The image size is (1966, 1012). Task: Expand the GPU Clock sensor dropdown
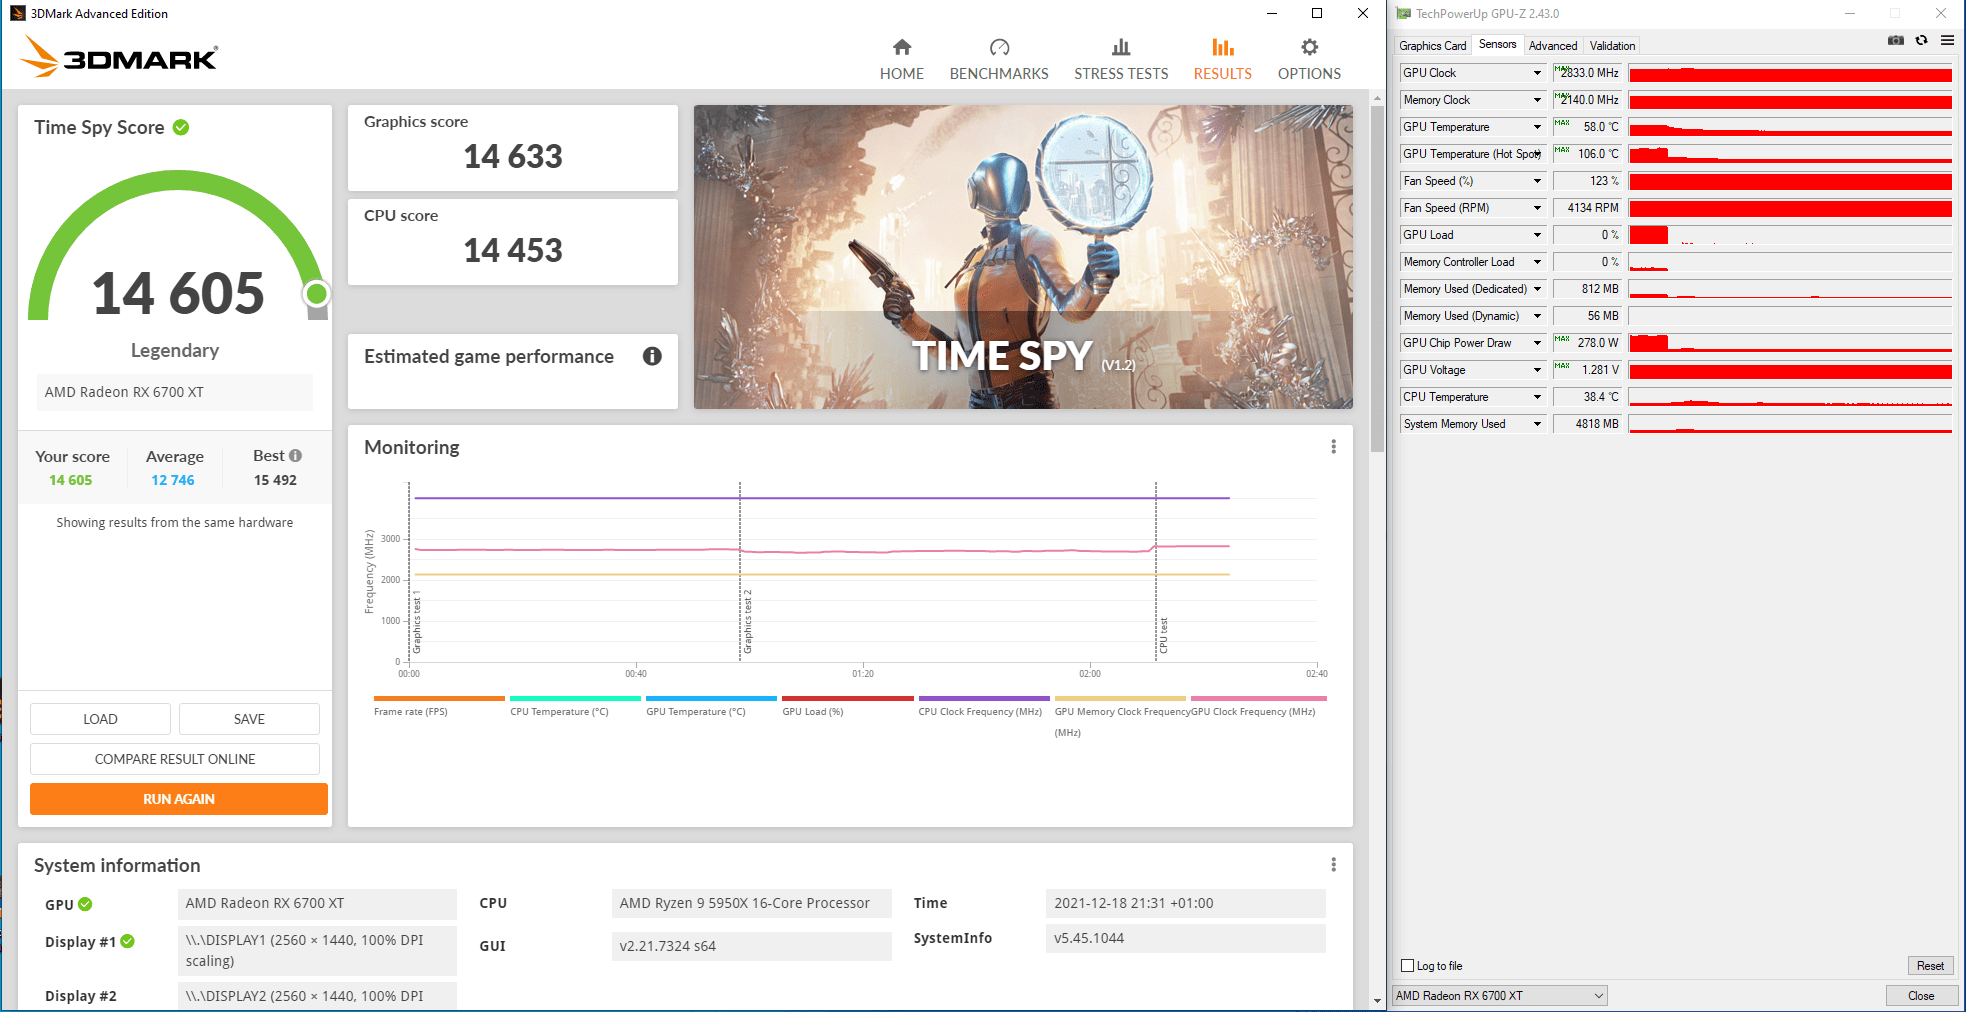[1537, 73]
